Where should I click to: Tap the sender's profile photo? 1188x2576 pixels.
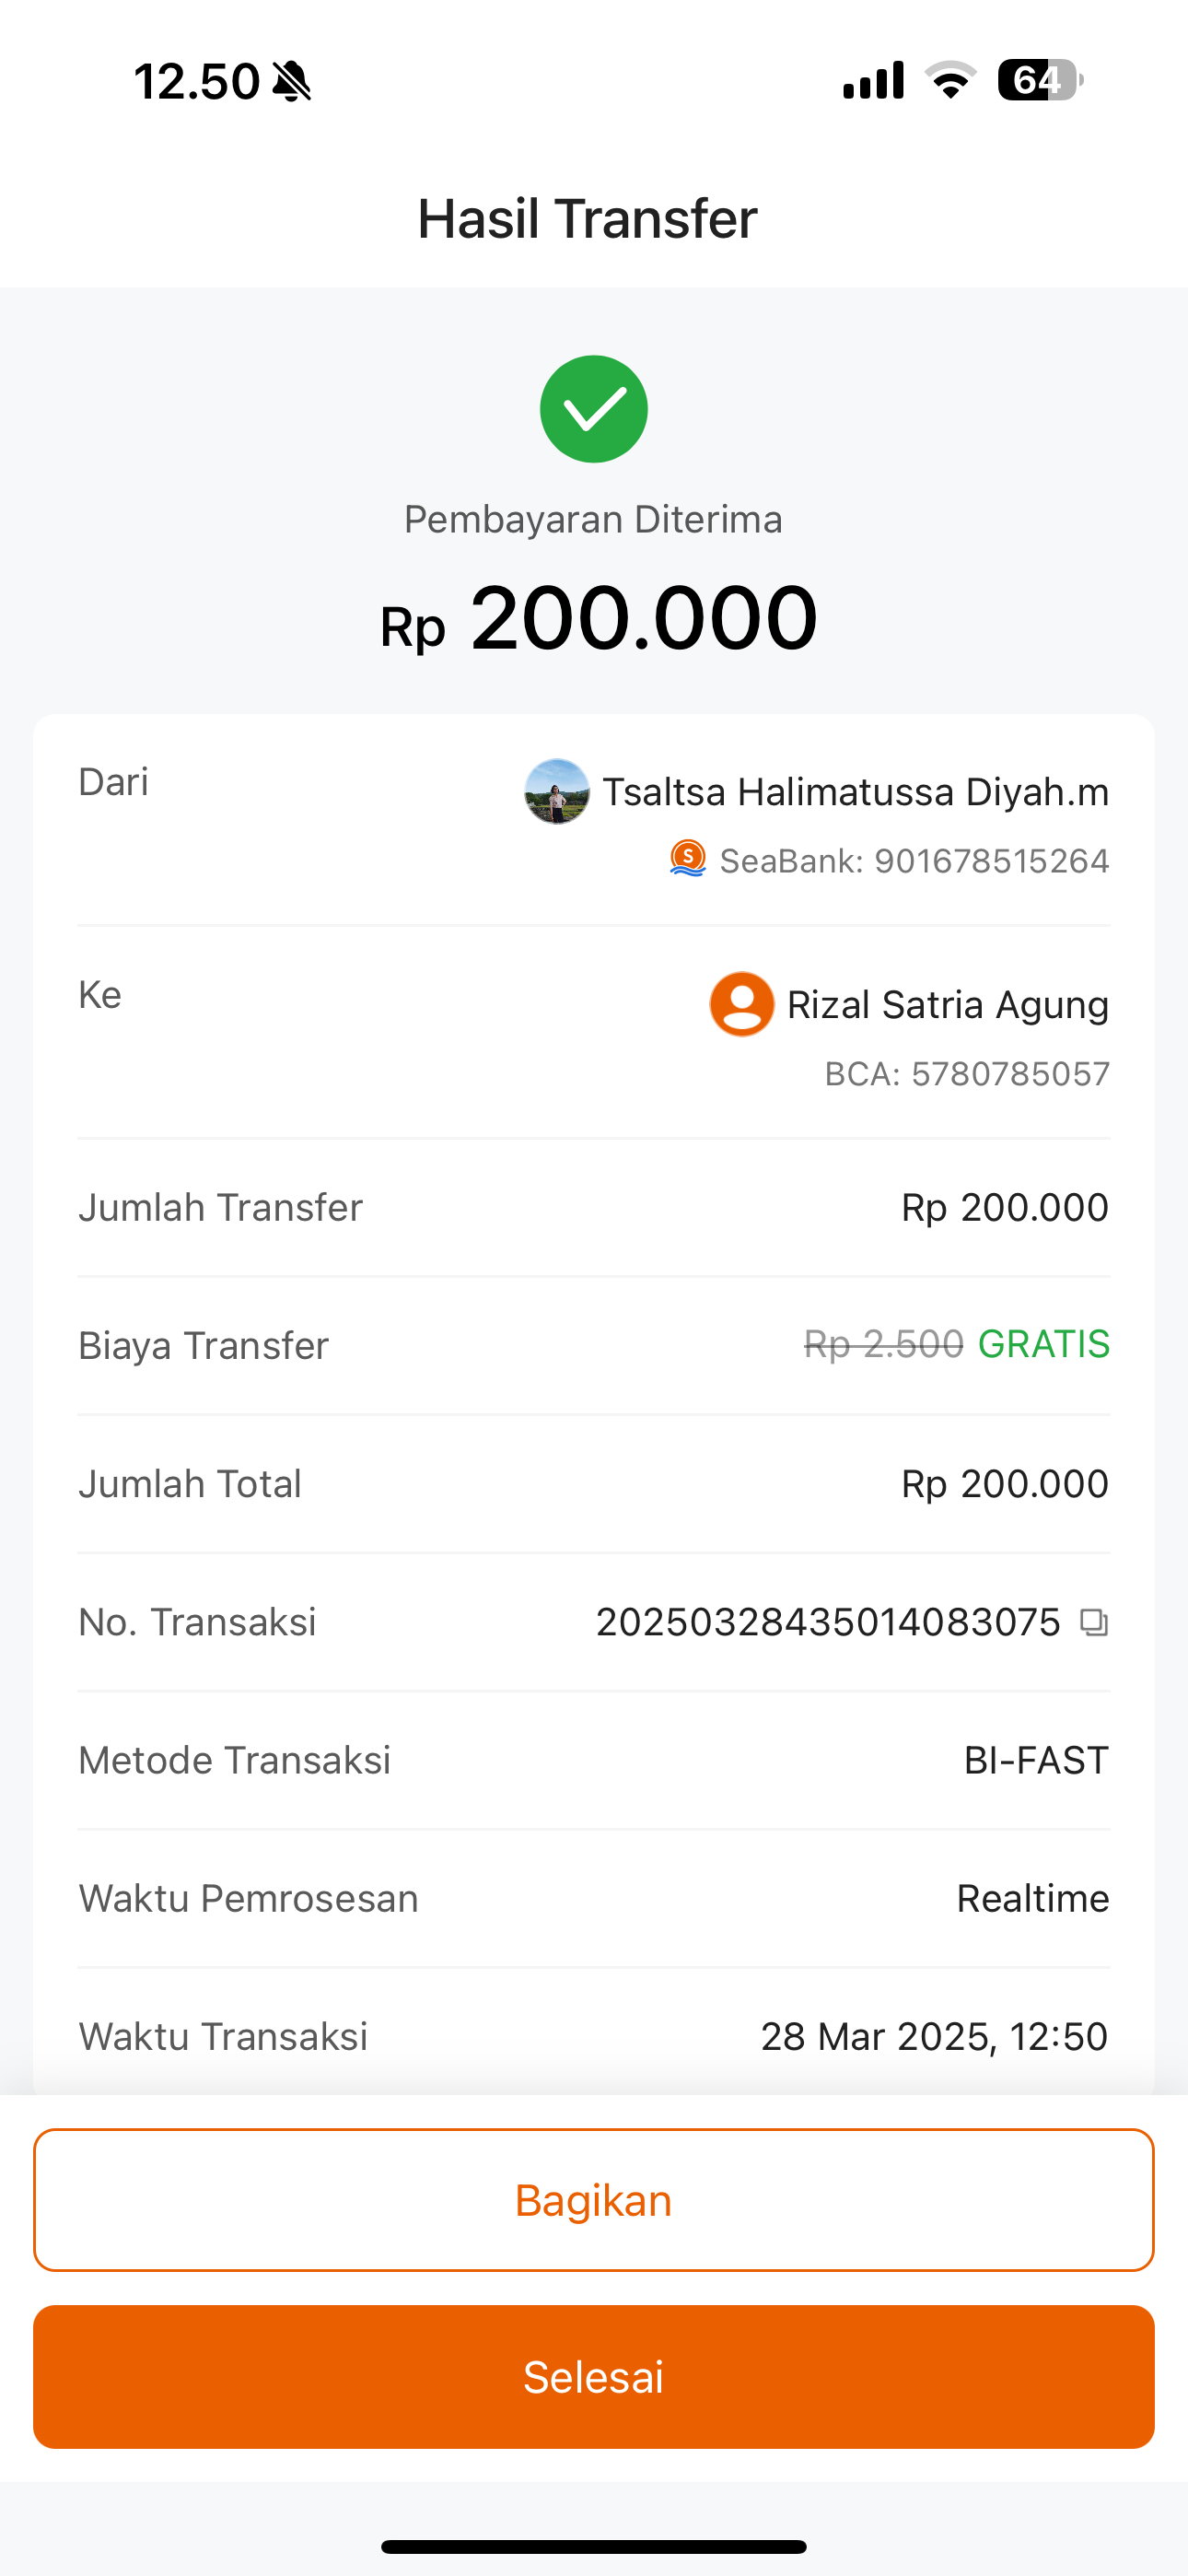click(x=557, y=791)
